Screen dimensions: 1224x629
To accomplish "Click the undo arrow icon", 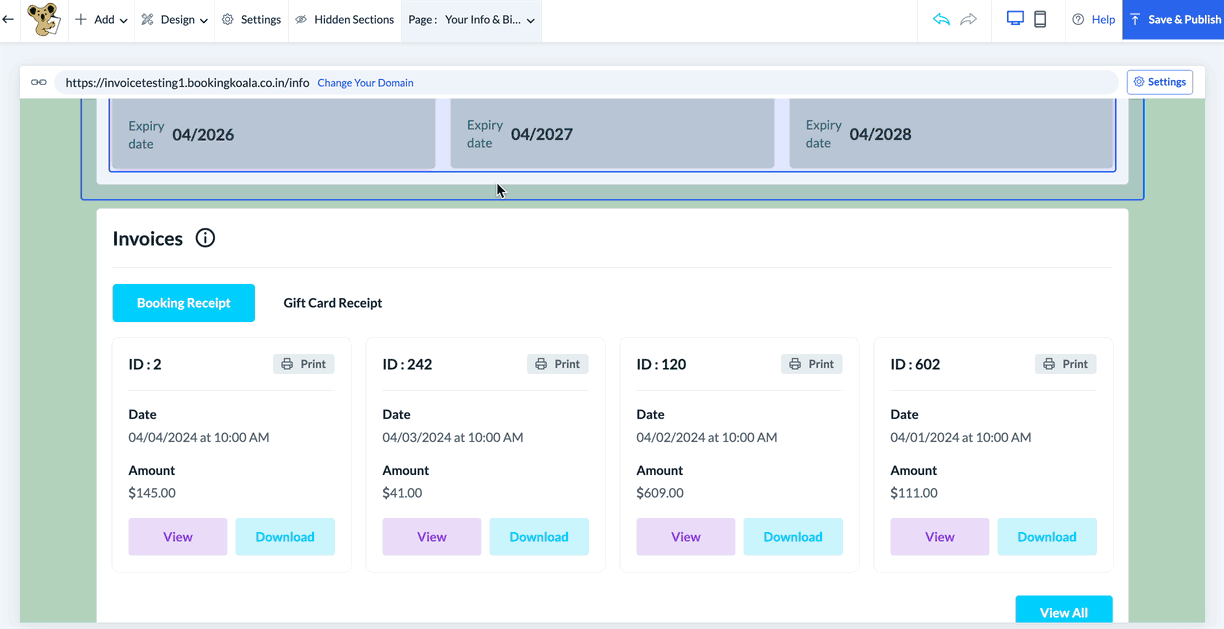I will [940, 20].
